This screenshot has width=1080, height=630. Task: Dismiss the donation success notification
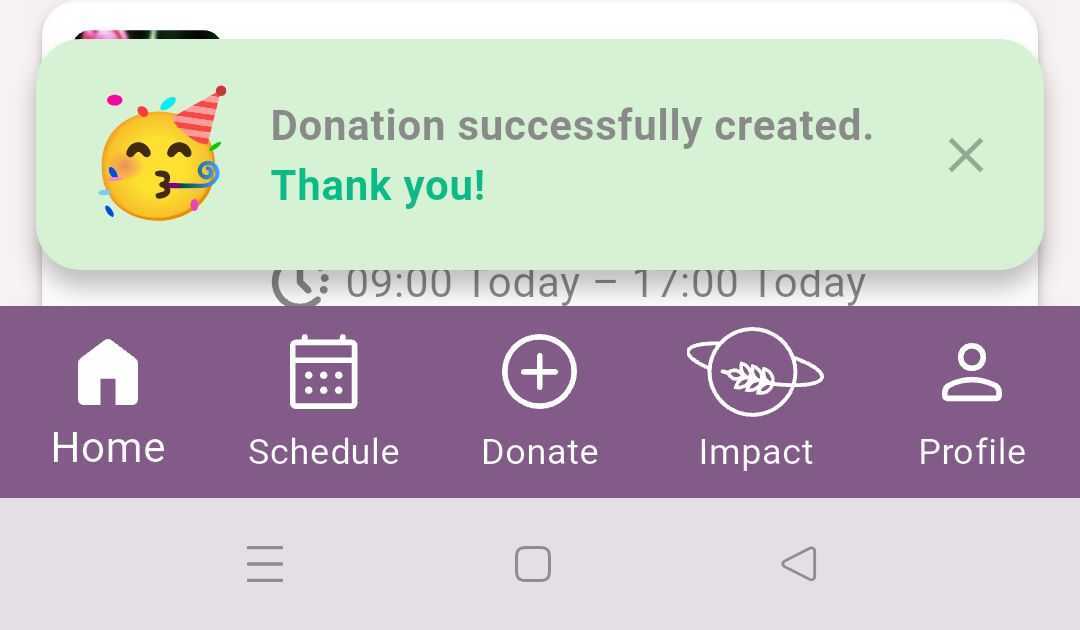click(x=965, y=155)
